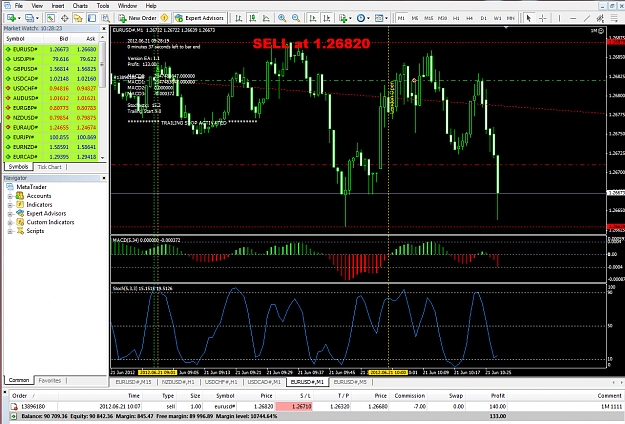Select the GBPUSD# row in Market Watch

click(51, 69)
